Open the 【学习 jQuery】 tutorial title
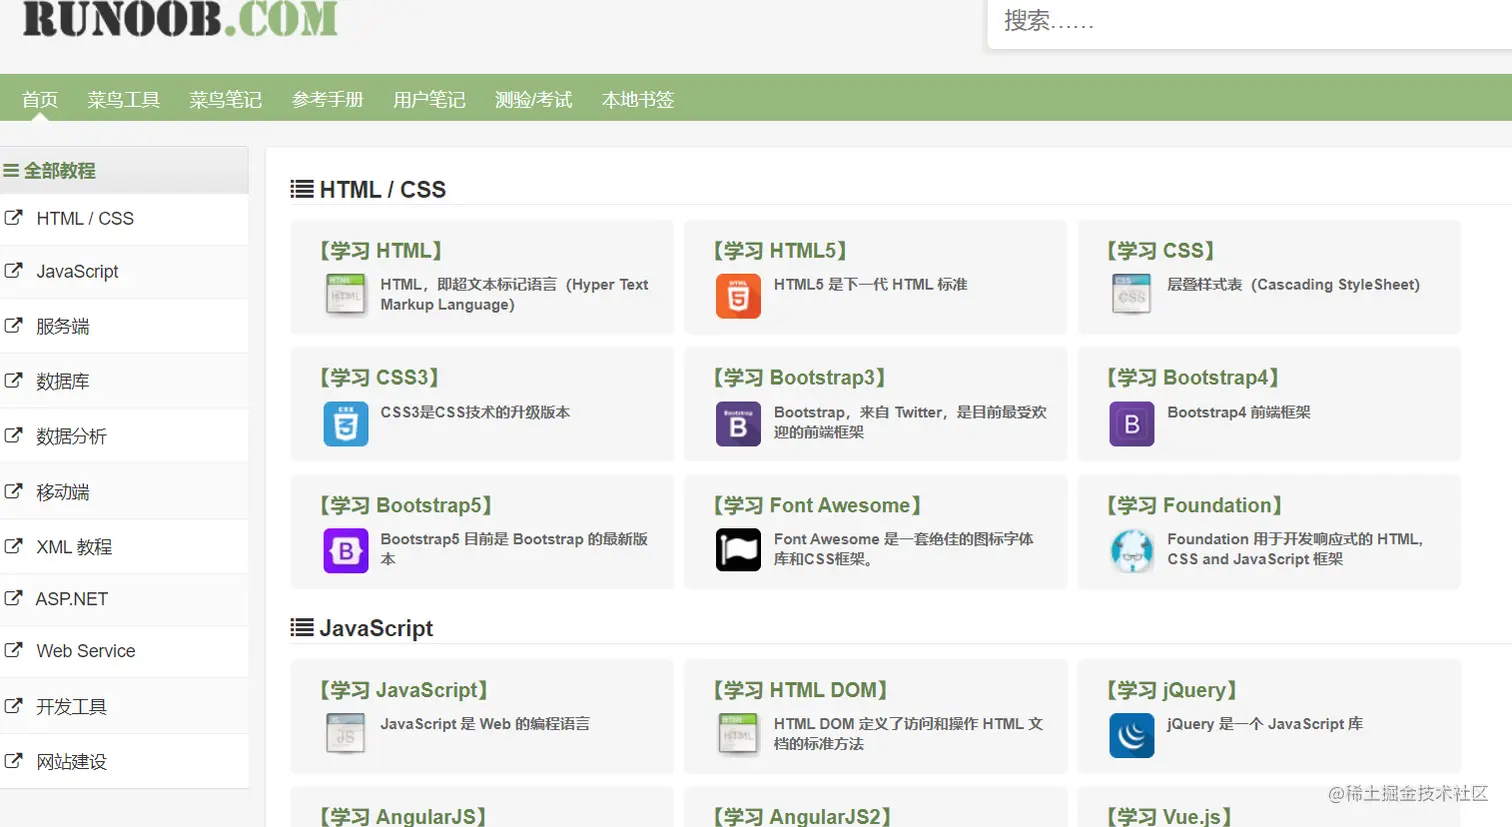The width and height of the screenshot is (1512, 827). pos(1172,691)
